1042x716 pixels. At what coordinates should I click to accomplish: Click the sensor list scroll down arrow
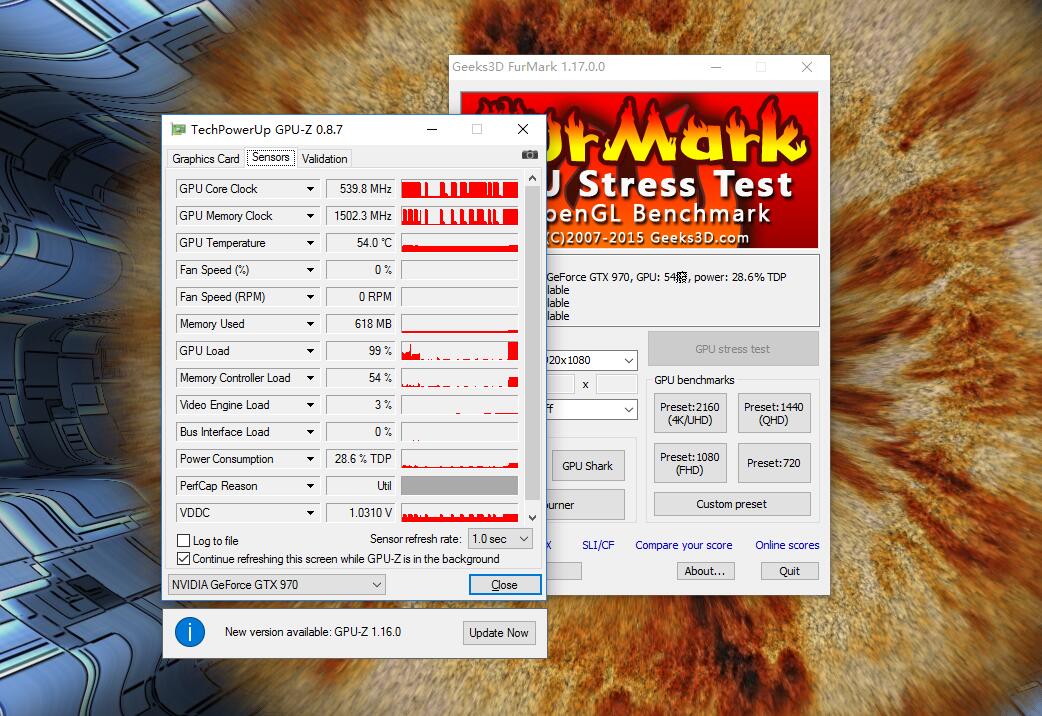point(532,517)
